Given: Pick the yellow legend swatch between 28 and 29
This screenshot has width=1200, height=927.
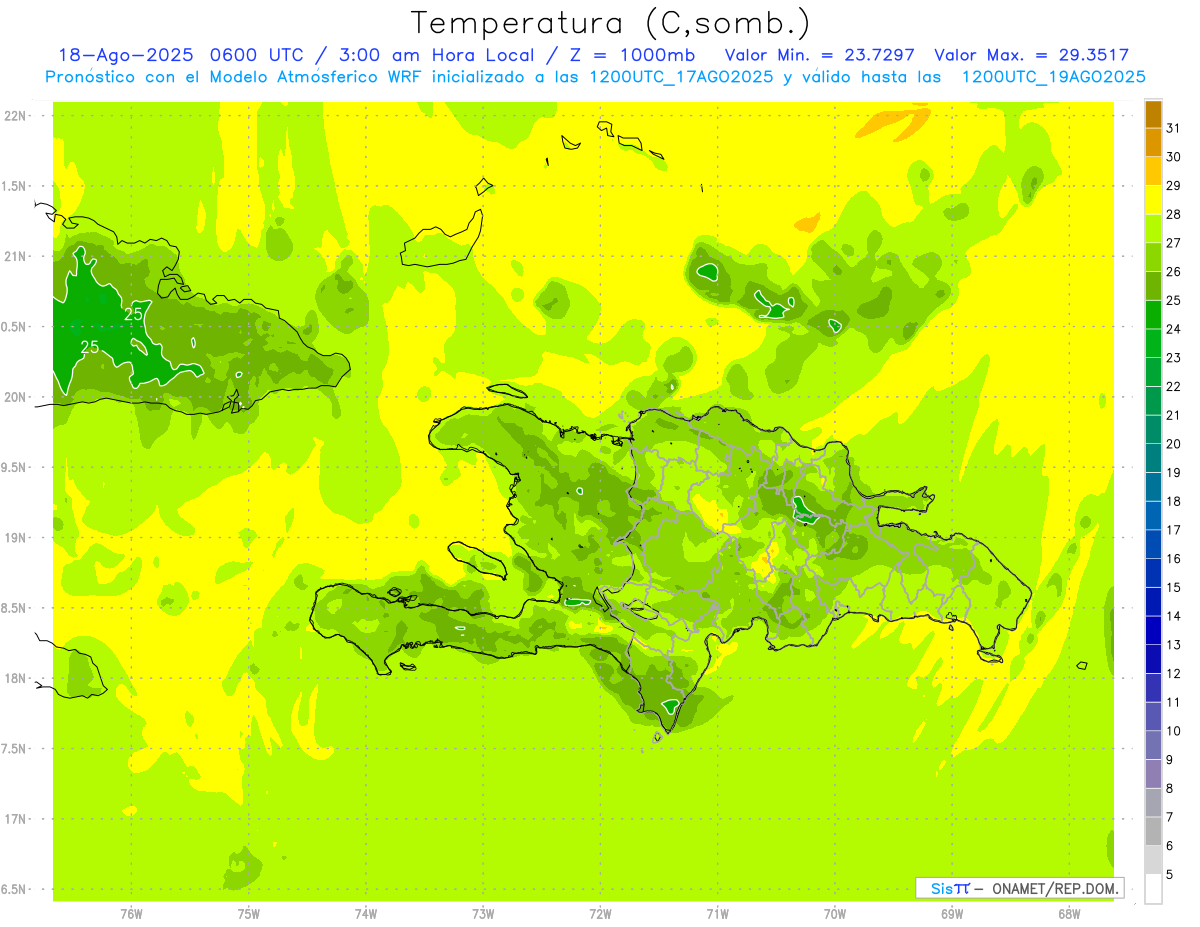Looking at the screenshot, I should [x=1153, y=200].
